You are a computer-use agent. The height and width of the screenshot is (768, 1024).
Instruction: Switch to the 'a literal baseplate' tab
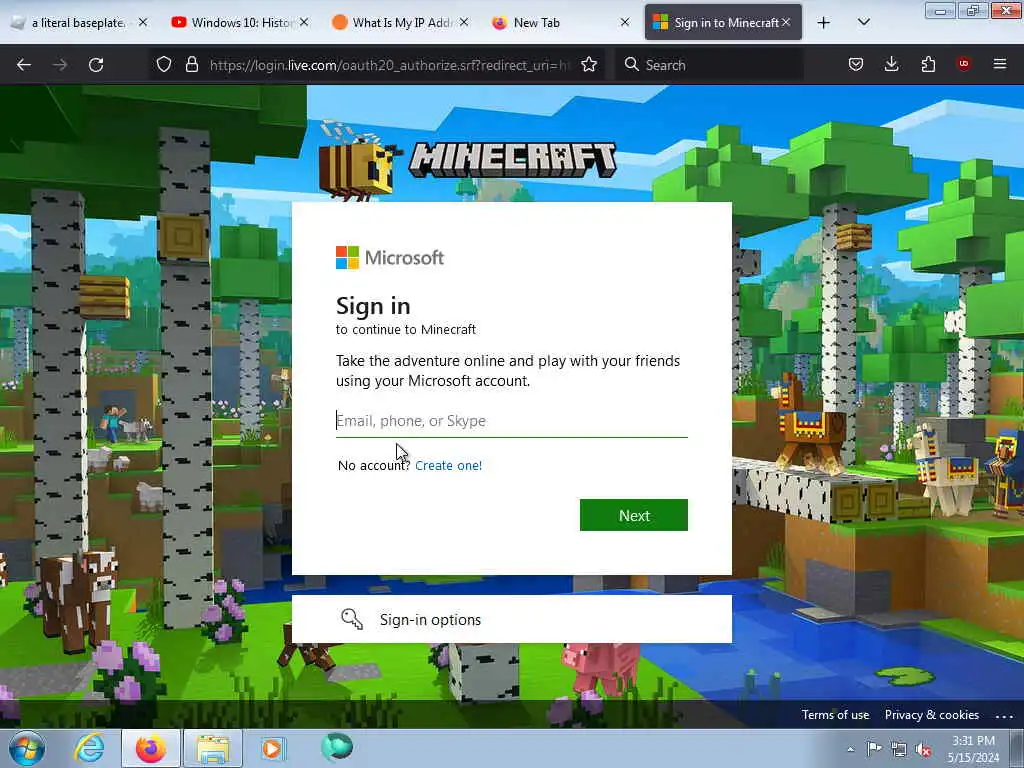[79, 23]
